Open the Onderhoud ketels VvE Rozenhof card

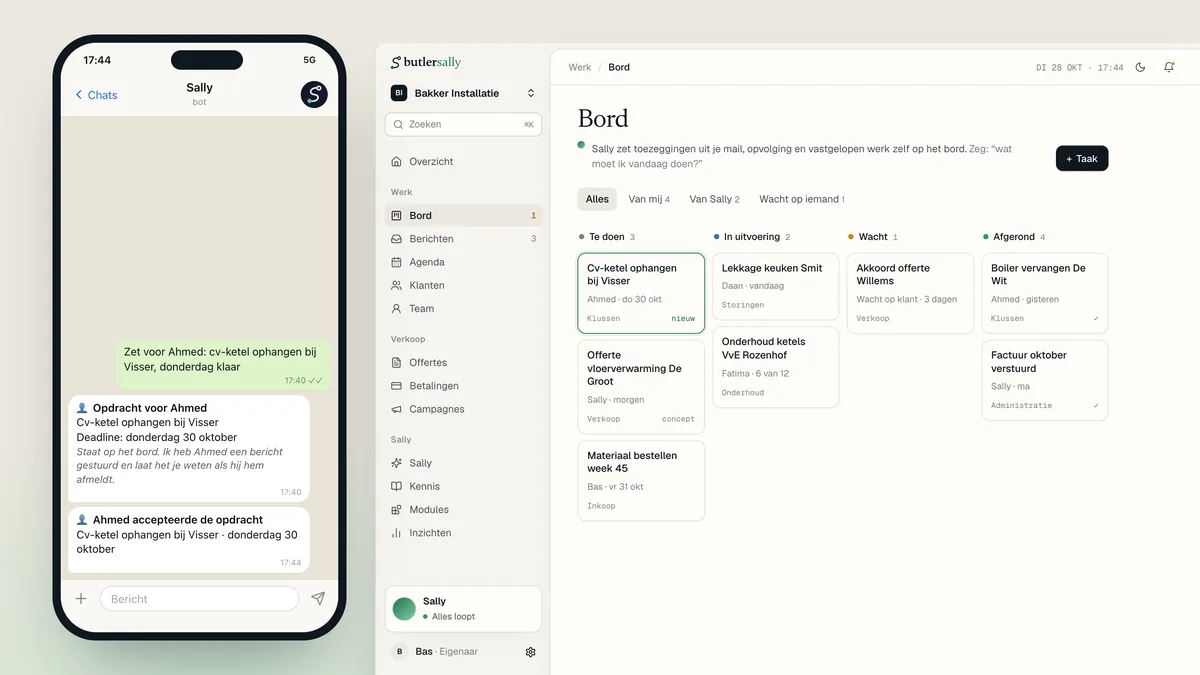[x=776, y=367]
